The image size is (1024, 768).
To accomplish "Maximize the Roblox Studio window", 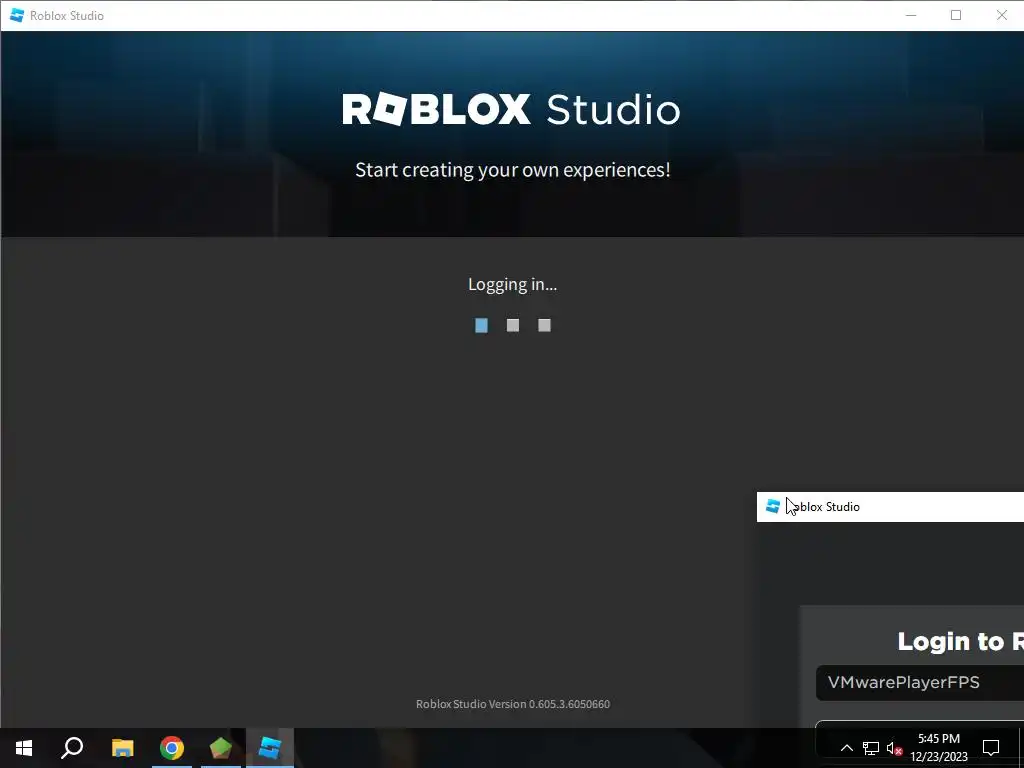I will pos(956,15).
